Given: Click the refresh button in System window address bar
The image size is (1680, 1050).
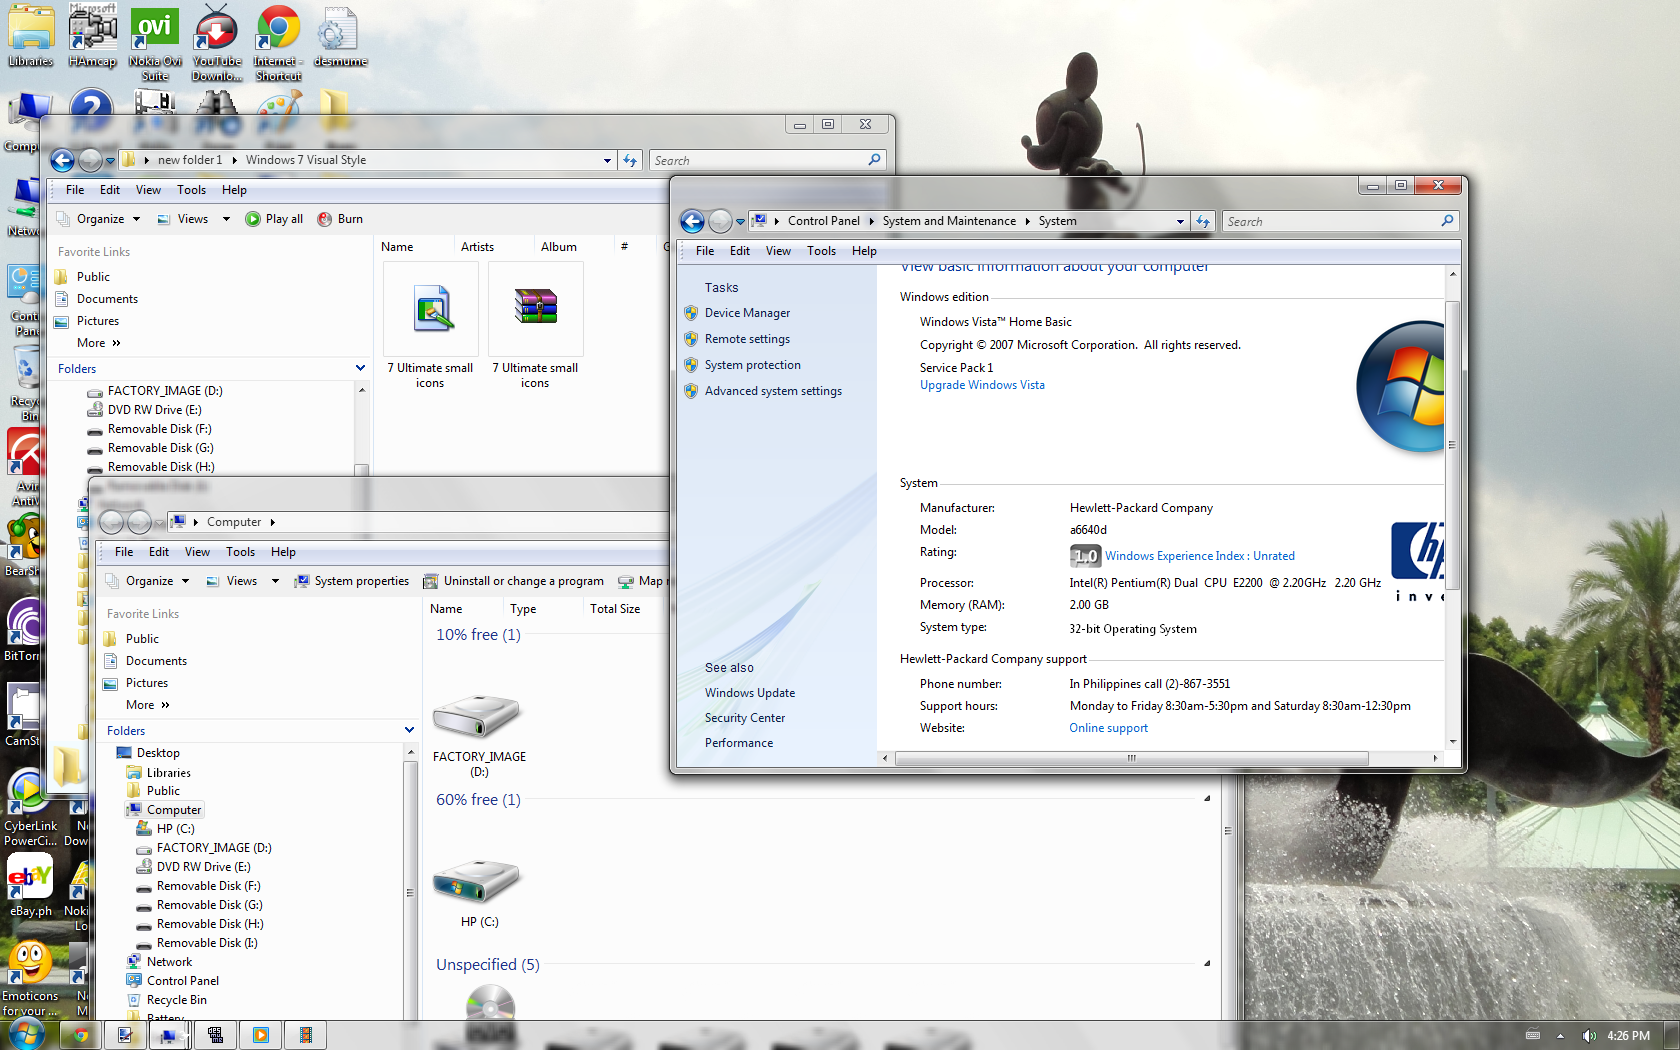Looking at the screenshot, I should pyautogui.click(x=1203, y=221).
